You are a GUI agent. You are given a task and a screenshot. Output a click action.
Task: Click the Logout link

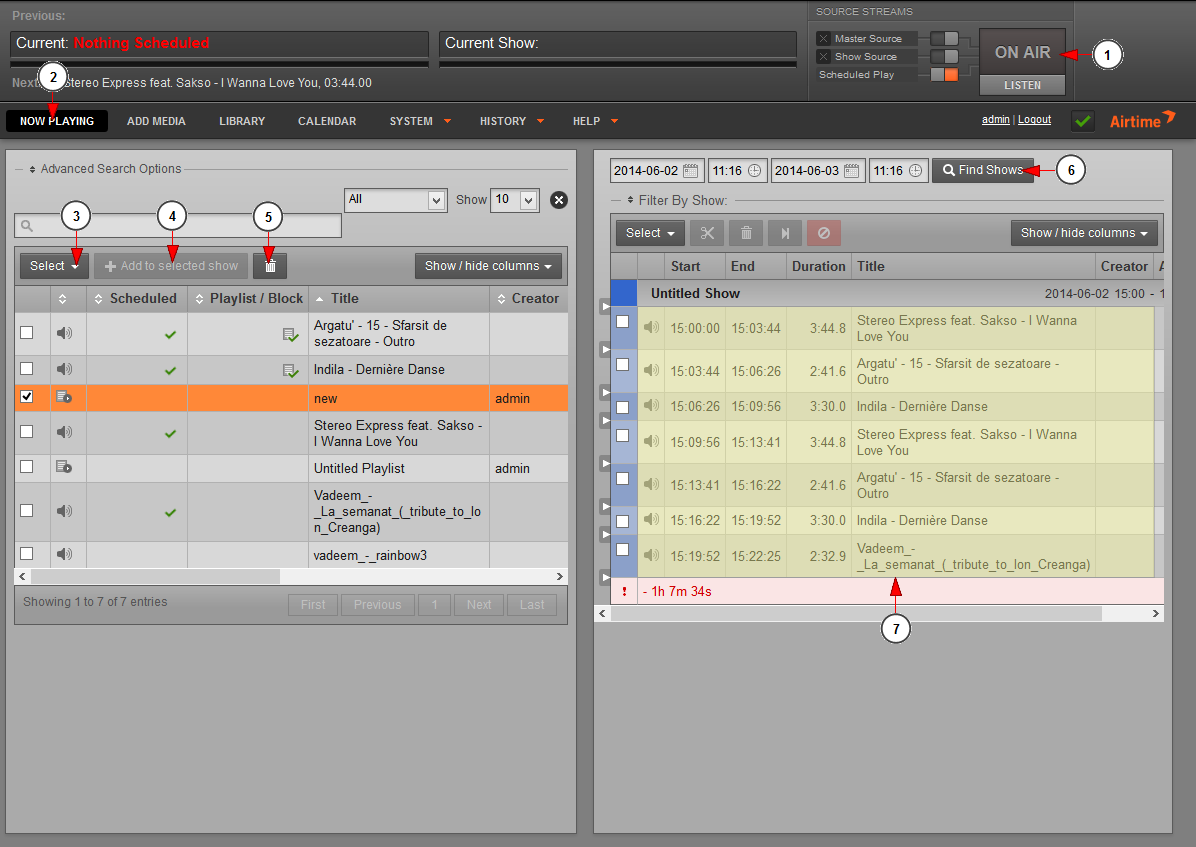(1034, 119)
